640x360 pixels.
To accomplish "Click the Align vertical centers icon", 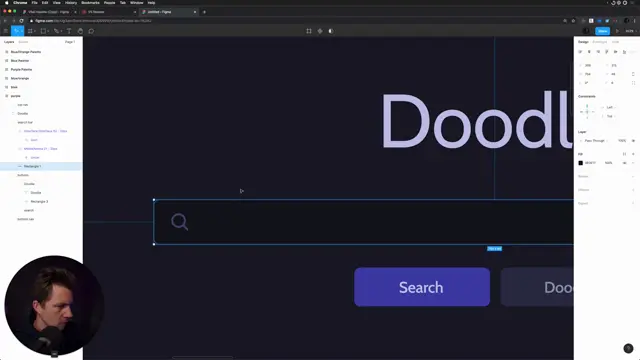I will coord(616,52).
